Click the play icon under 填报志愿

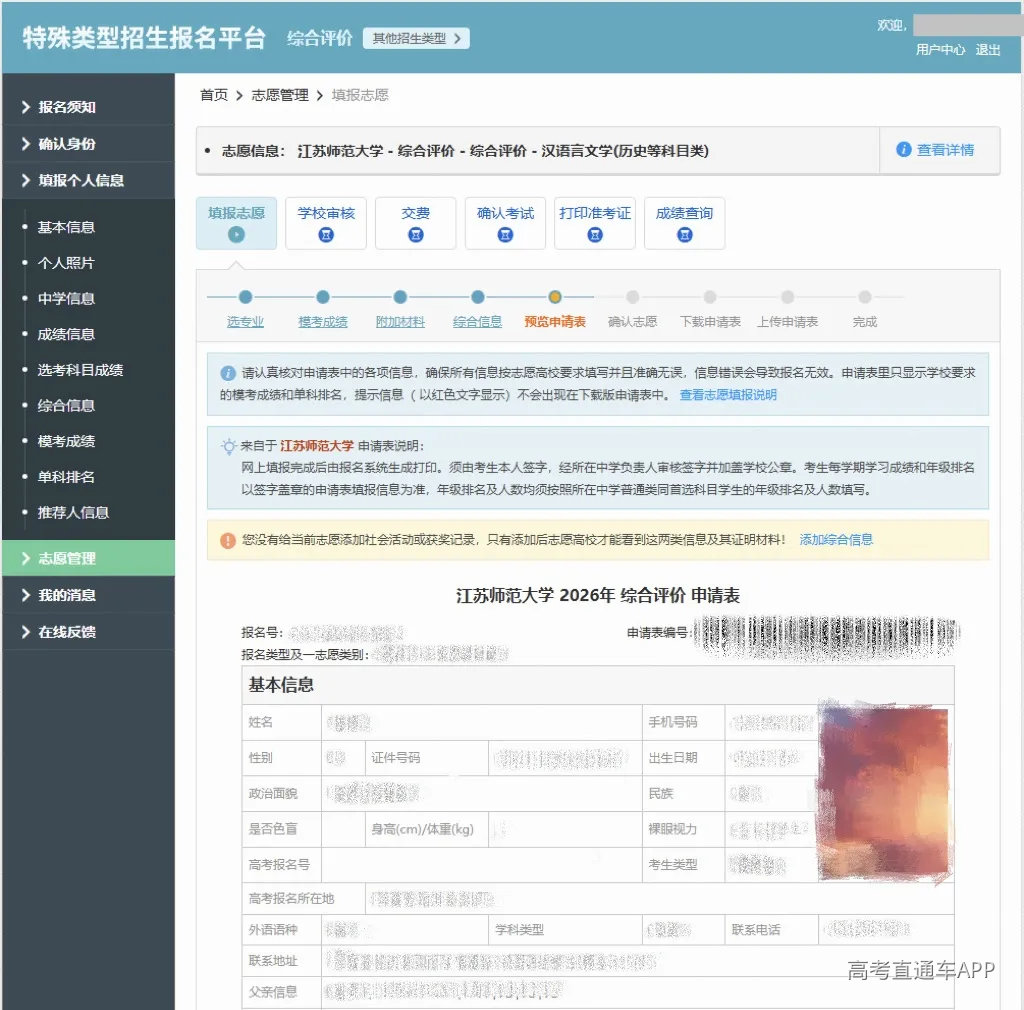pyautogui.click(x=236, y=234)
